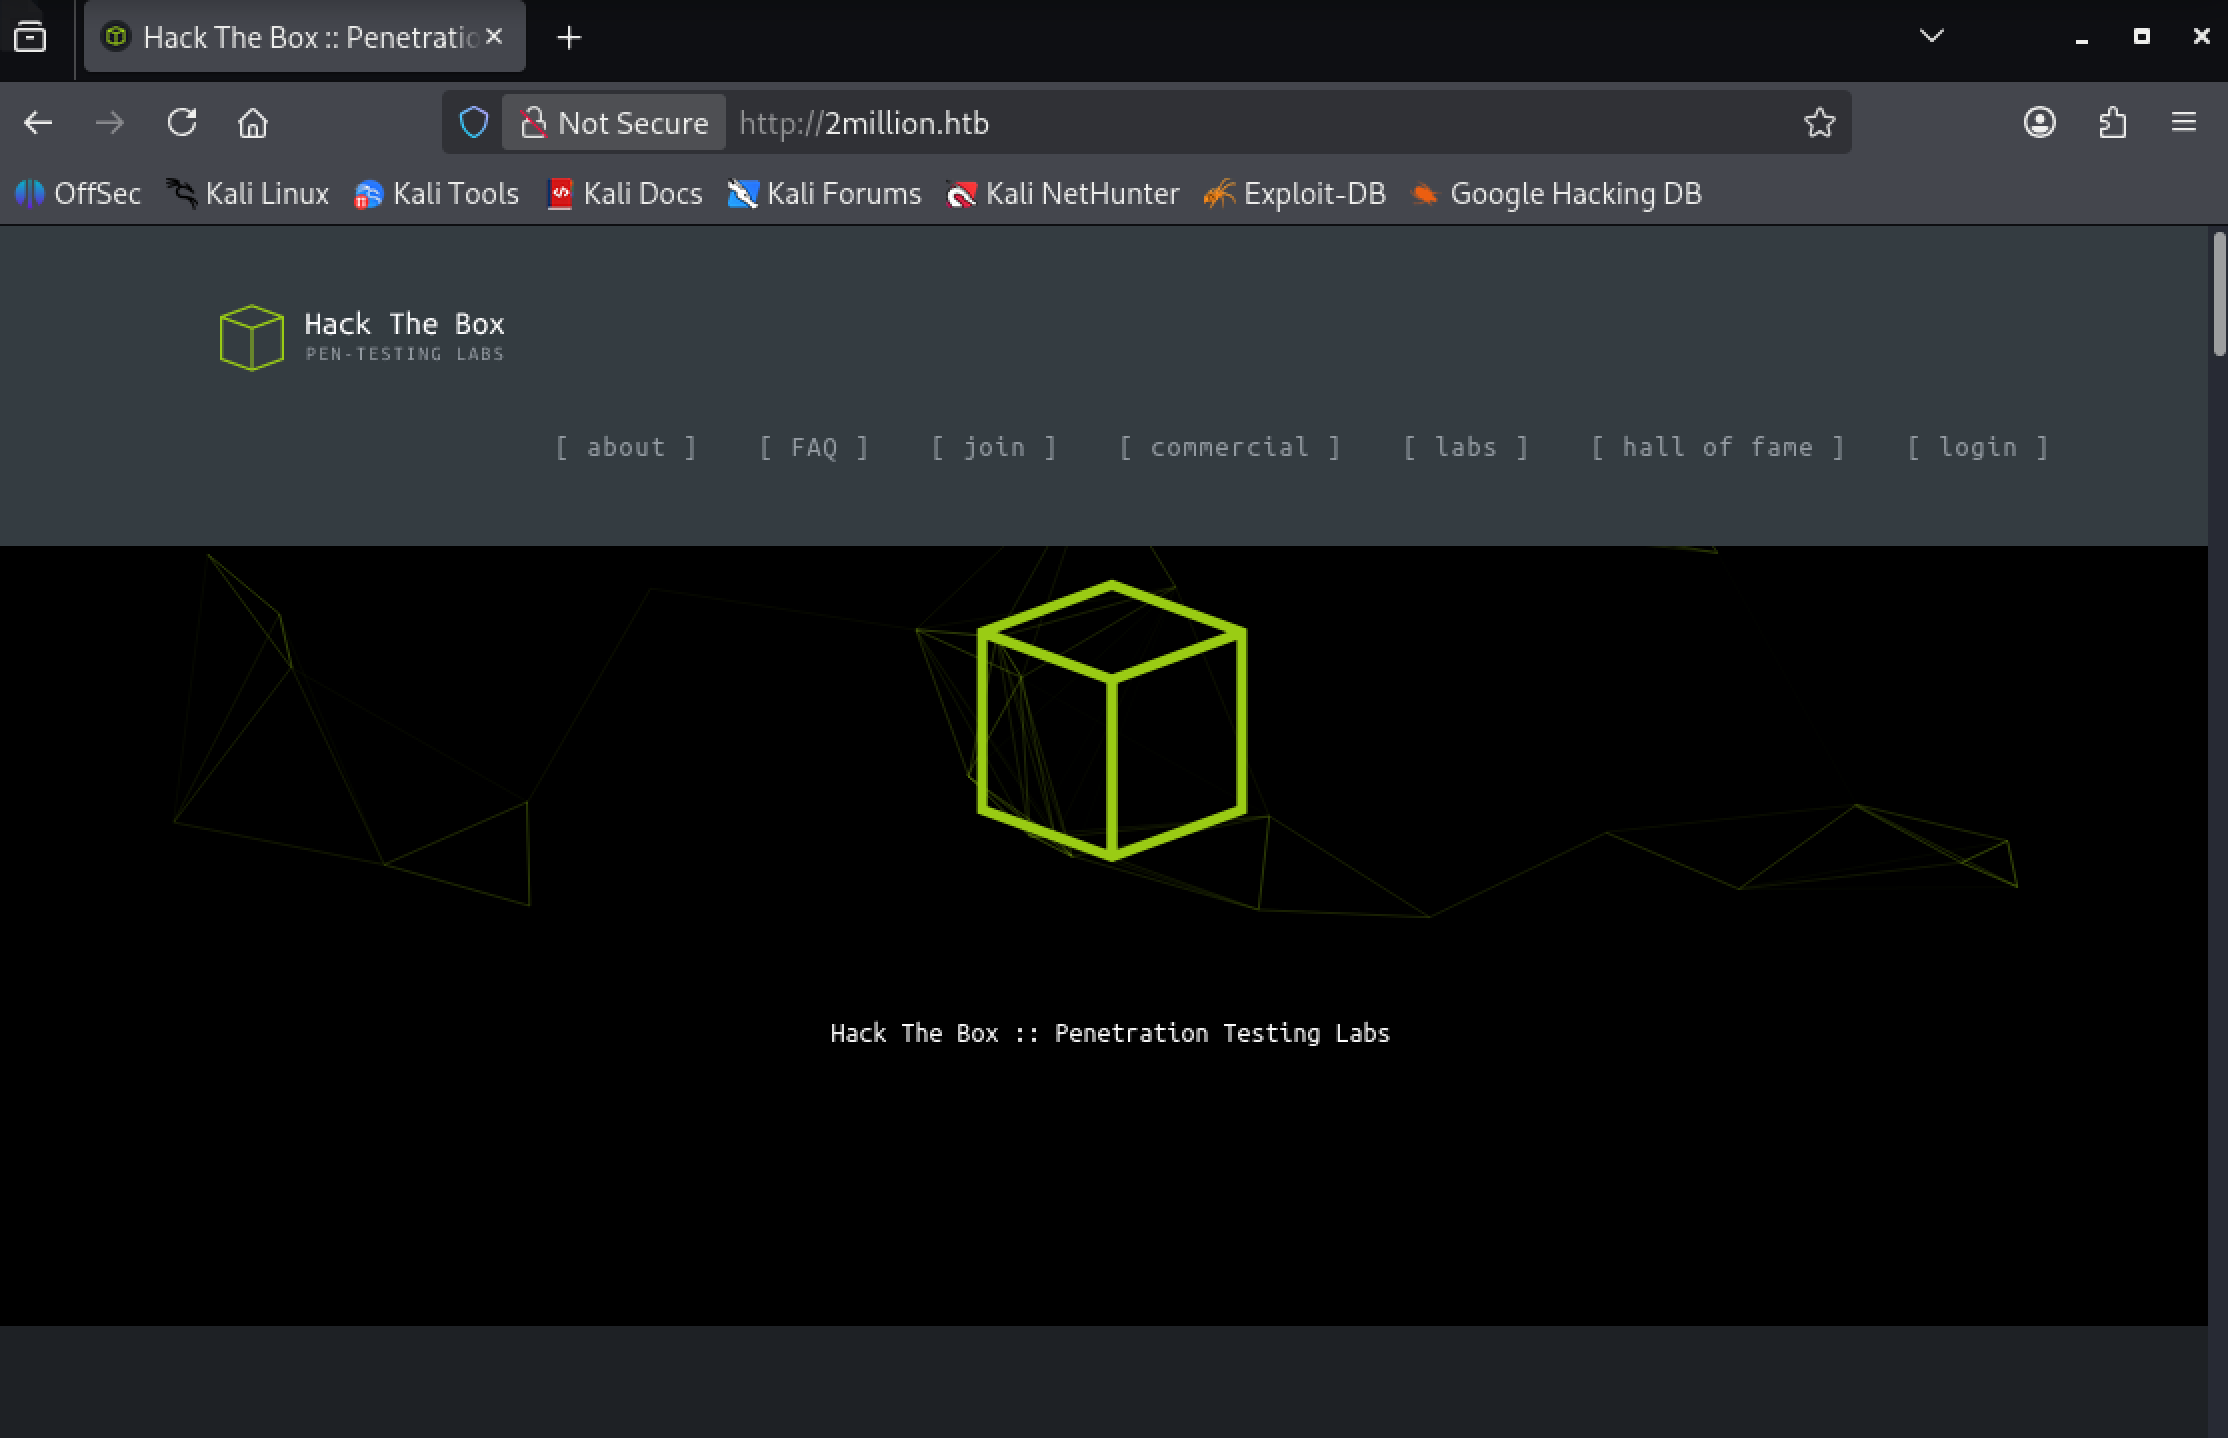Open the commercial menu item

(x=1229, y=447)
